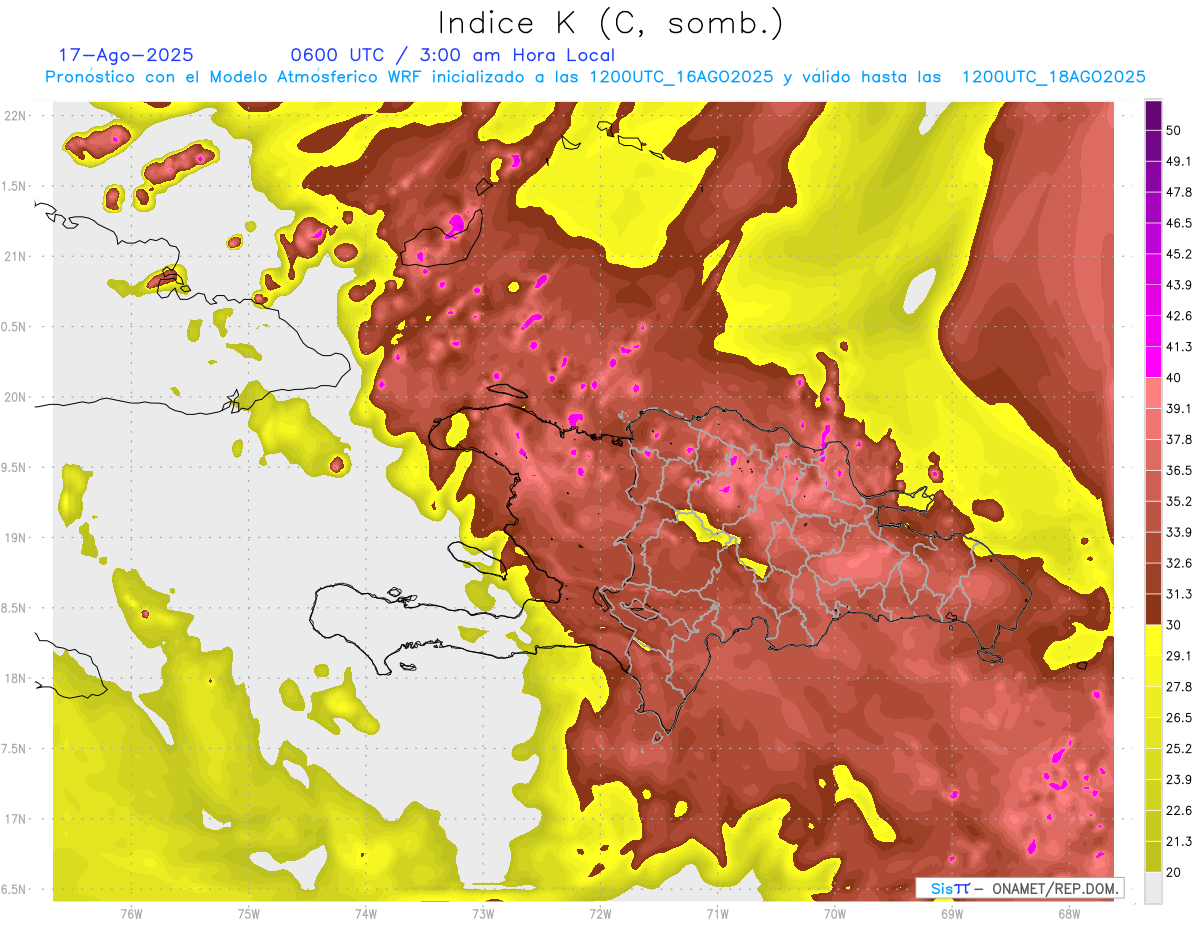The height and width of the screenshot is (927, 1200).
Task: Click the "Pronostico con el Modelo Atmosferico WRF" subtitle line
Action: (595, 77)
